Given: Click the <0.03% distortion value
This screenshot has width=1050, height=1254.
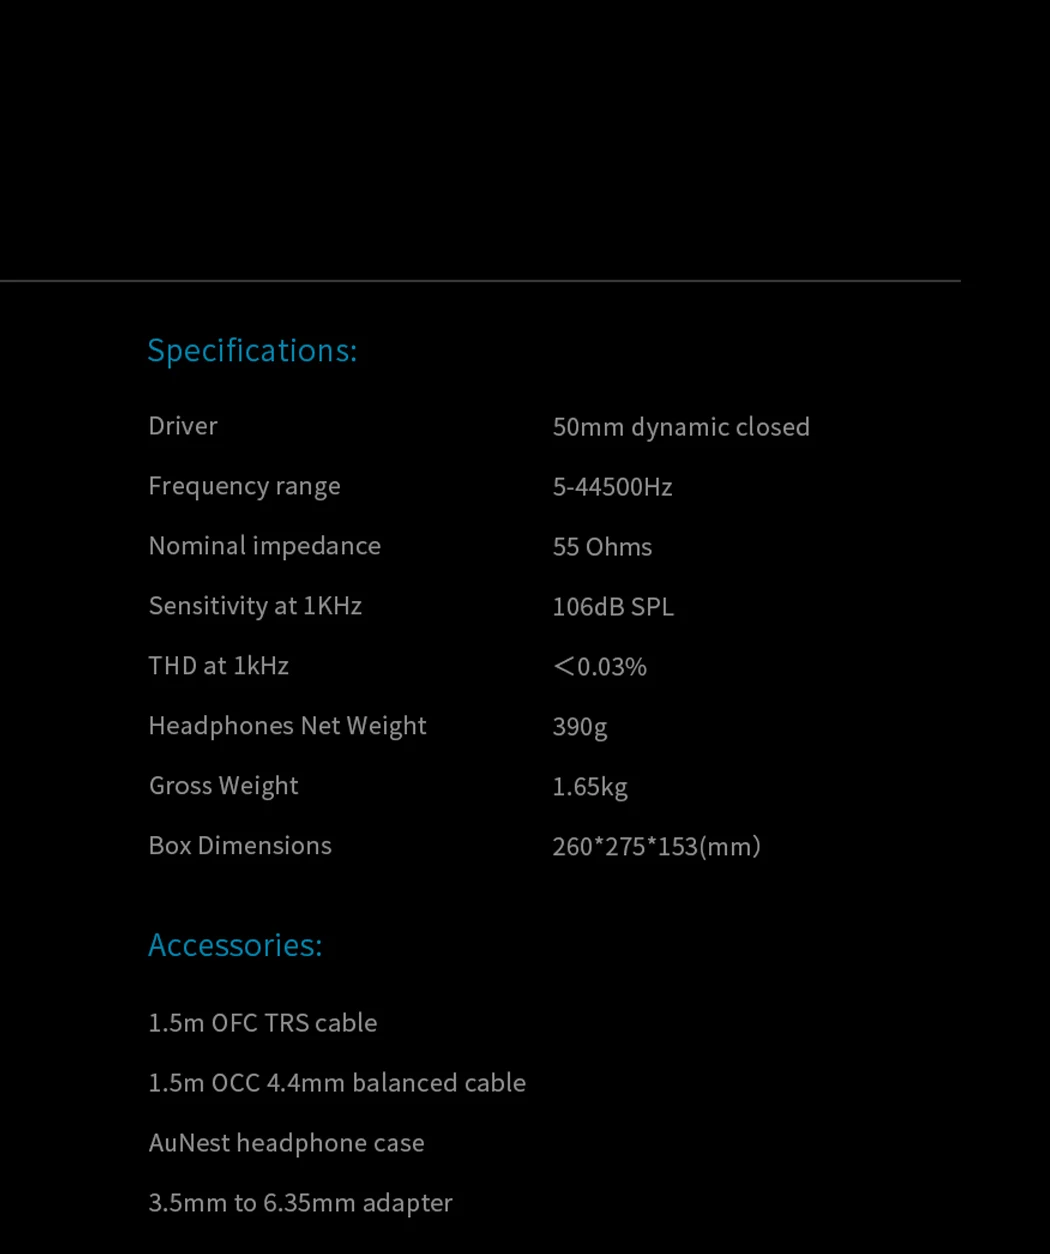Looking at the screenshot, I should (600, 667).
